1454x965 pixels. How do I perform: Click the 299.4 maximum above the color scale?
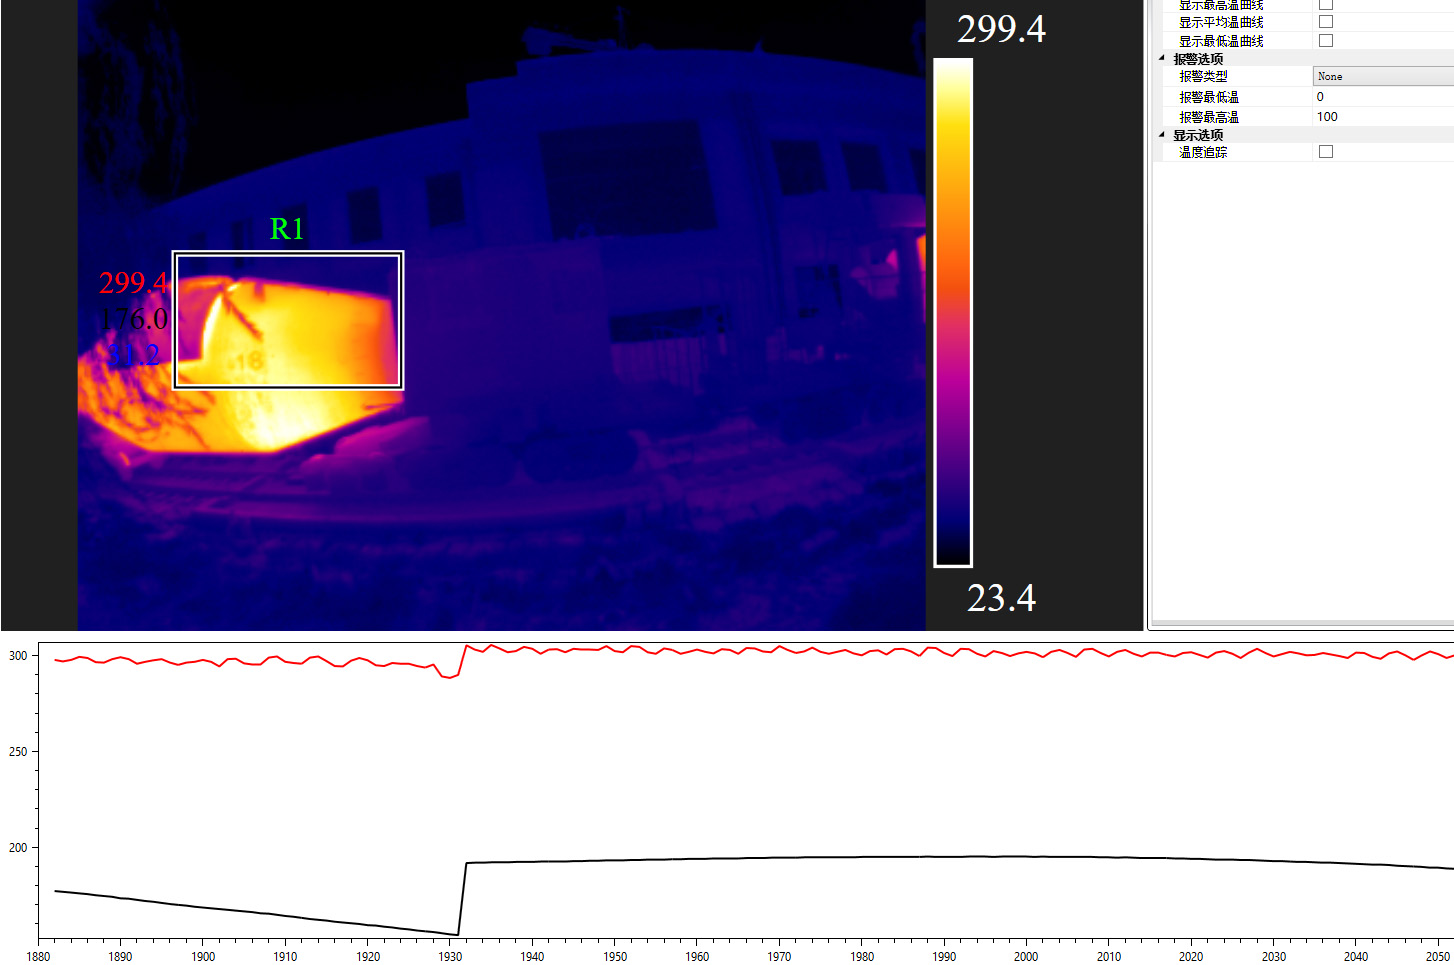pyautogui.click(x=1000, y=29)
